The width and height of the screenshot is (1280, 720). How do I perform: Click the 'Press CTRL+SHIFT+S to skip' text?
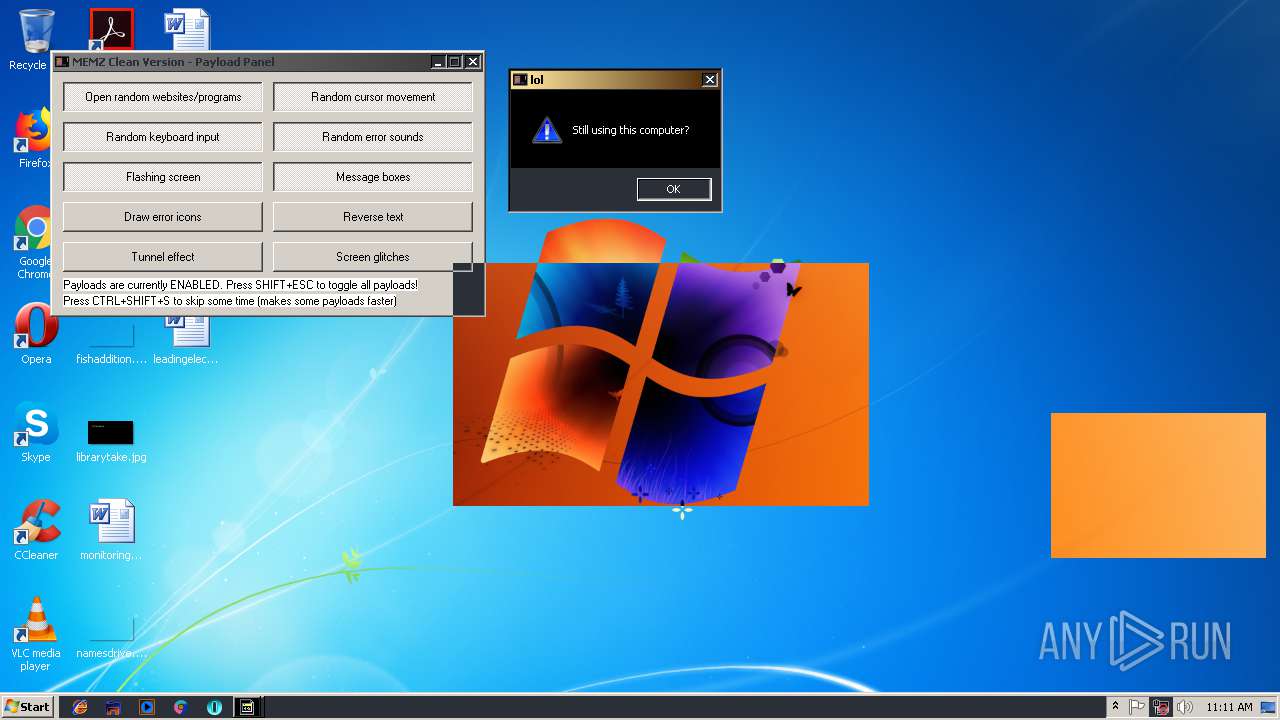tap(230, 301)
